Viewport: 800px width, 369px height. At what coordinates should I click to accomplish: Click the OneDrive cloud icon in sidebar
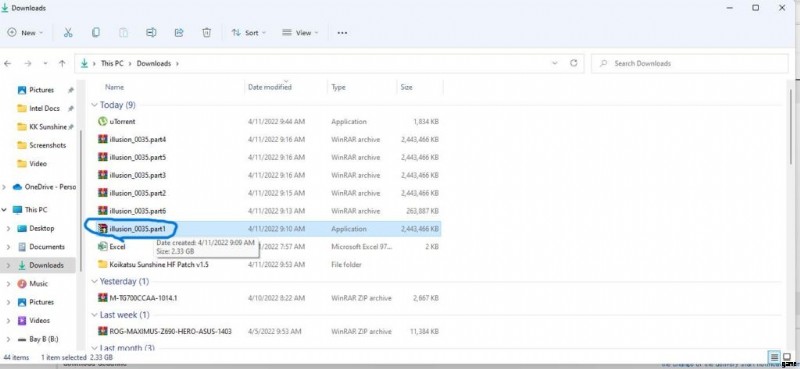(x=17, y=187)
